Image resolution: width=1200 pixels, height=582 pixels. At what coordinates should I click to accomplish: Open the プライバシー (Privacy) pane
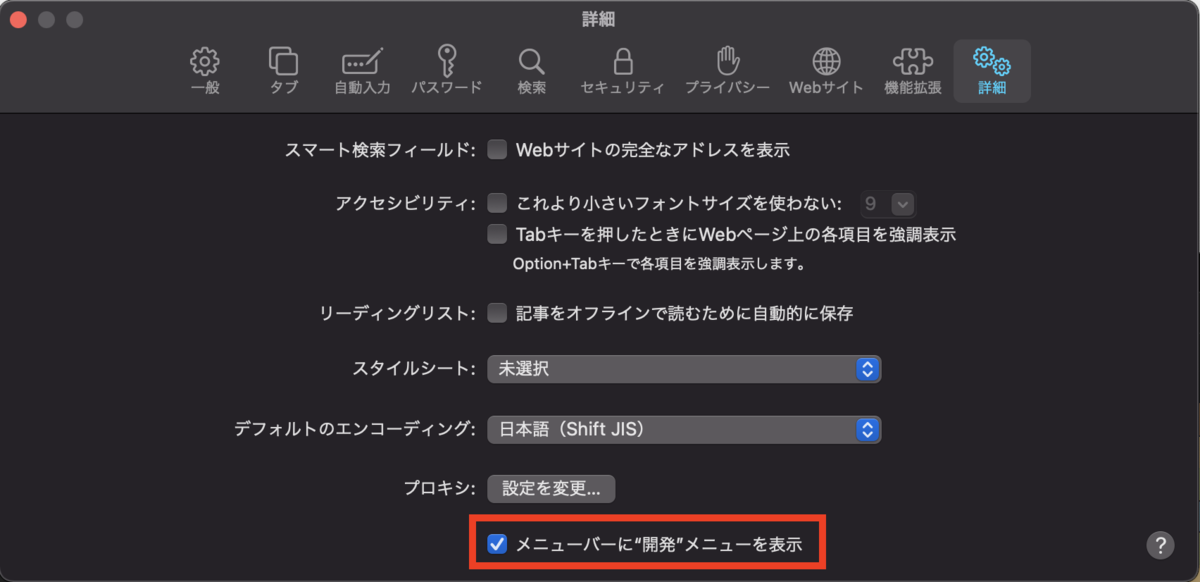click(x=727, y=68)
